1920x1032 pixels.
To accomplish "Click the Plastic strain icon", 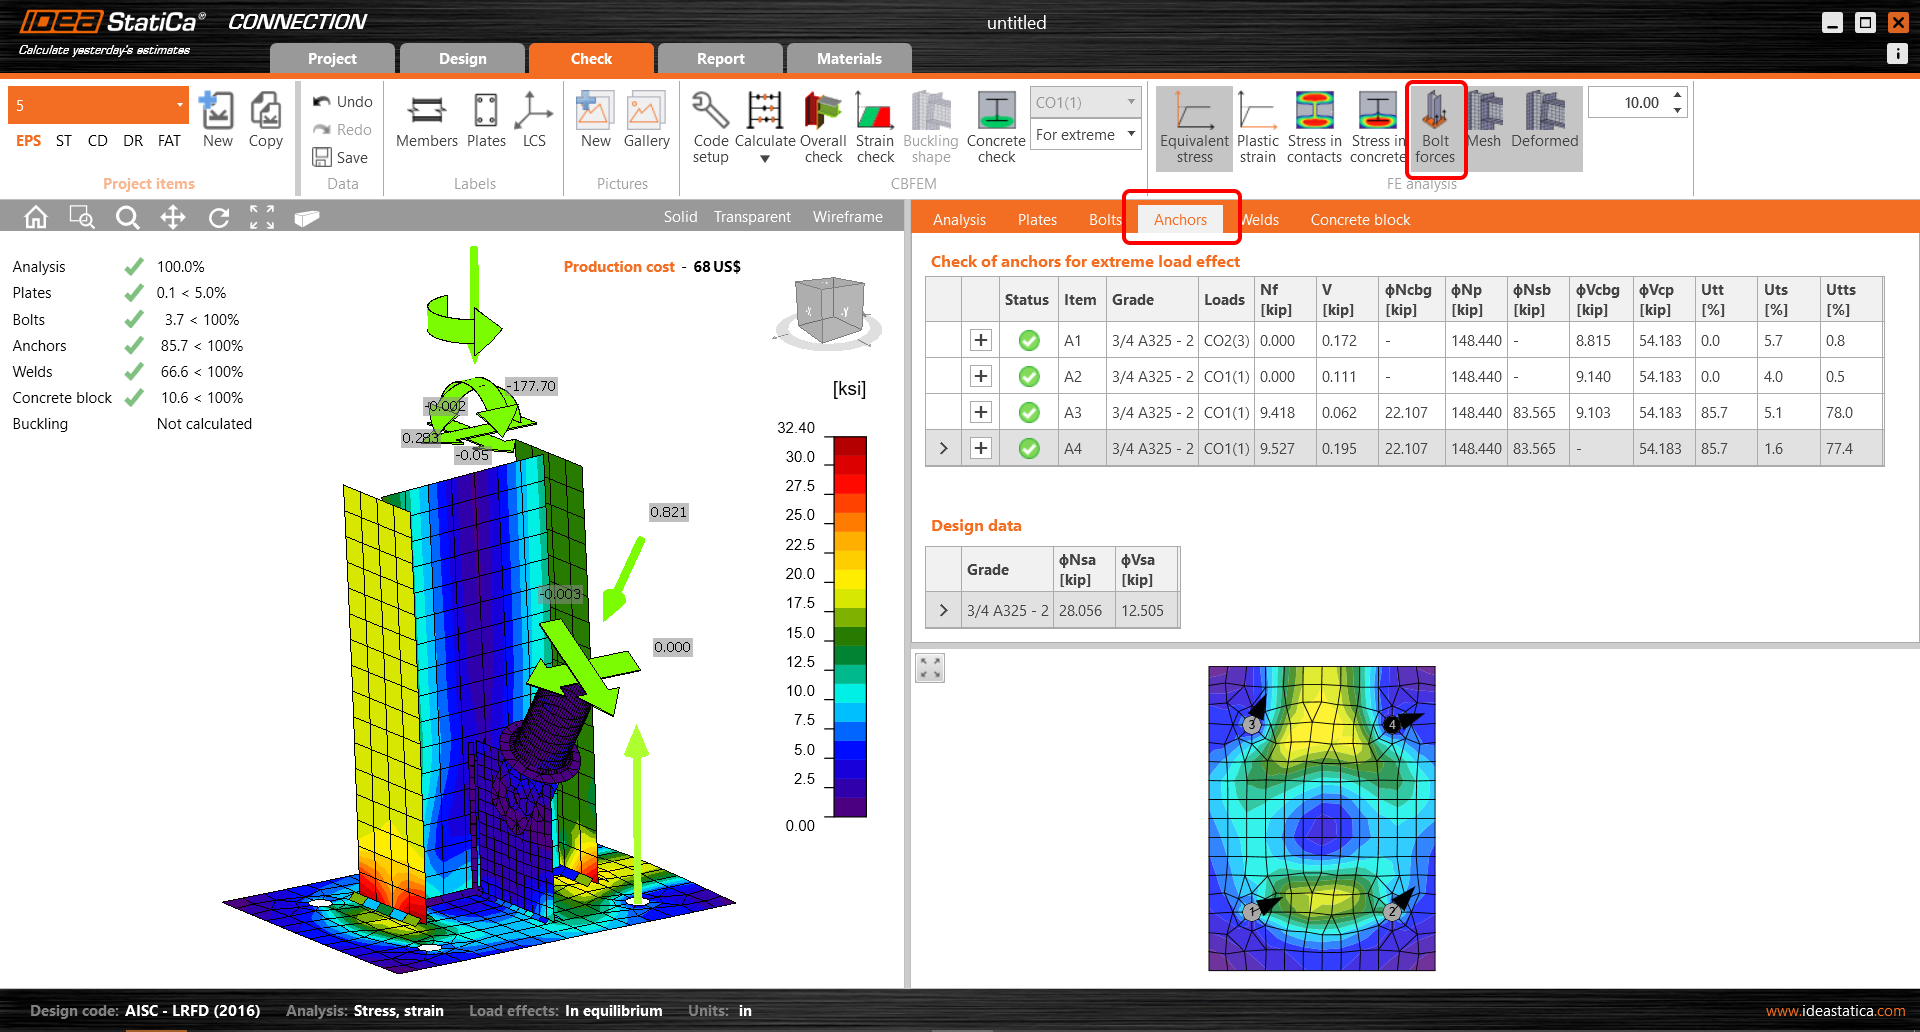I will click(1257, 128).
